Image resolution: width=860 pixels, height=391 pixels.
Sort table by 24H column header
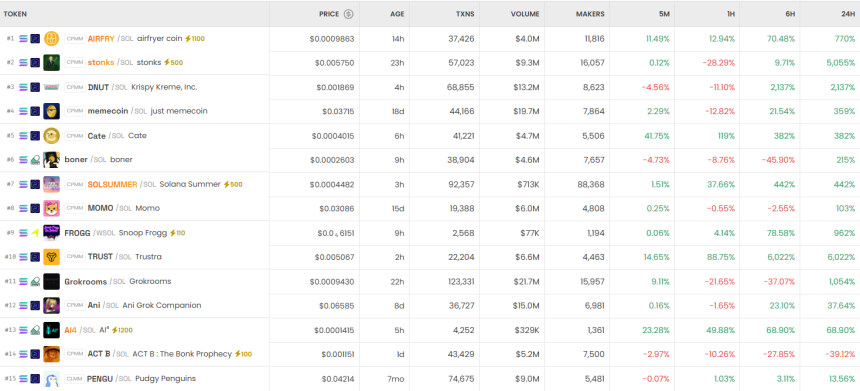[x=848, y=14]
